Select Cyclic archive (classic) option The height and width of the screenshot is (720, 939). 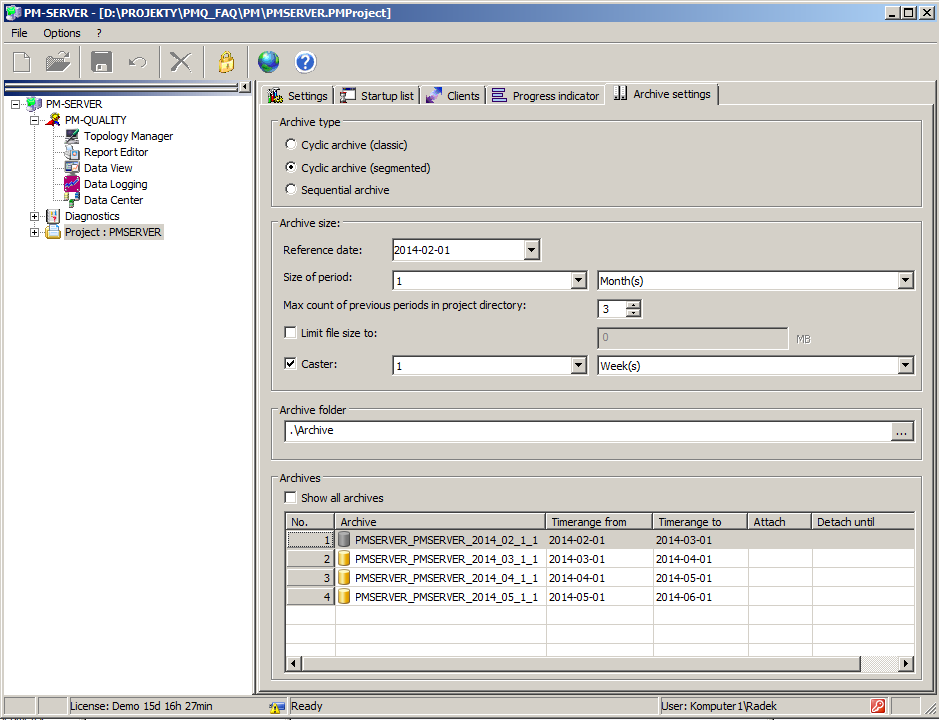click(x=291, y=144)
